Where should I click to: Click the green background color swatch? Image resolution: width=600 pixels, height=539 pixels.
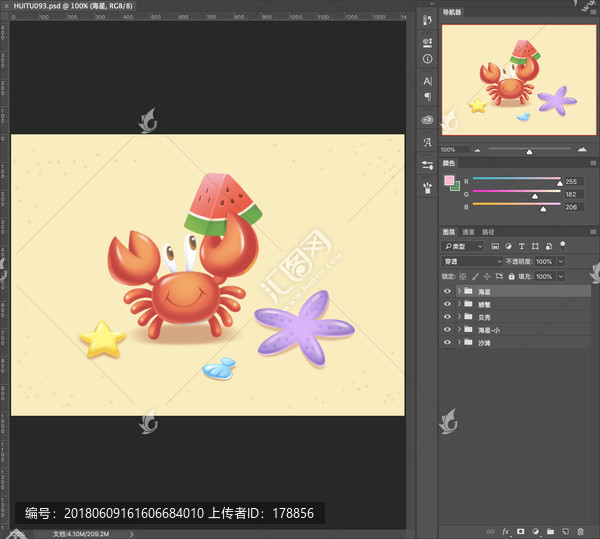pyautogui.click(x=457, y=187)
